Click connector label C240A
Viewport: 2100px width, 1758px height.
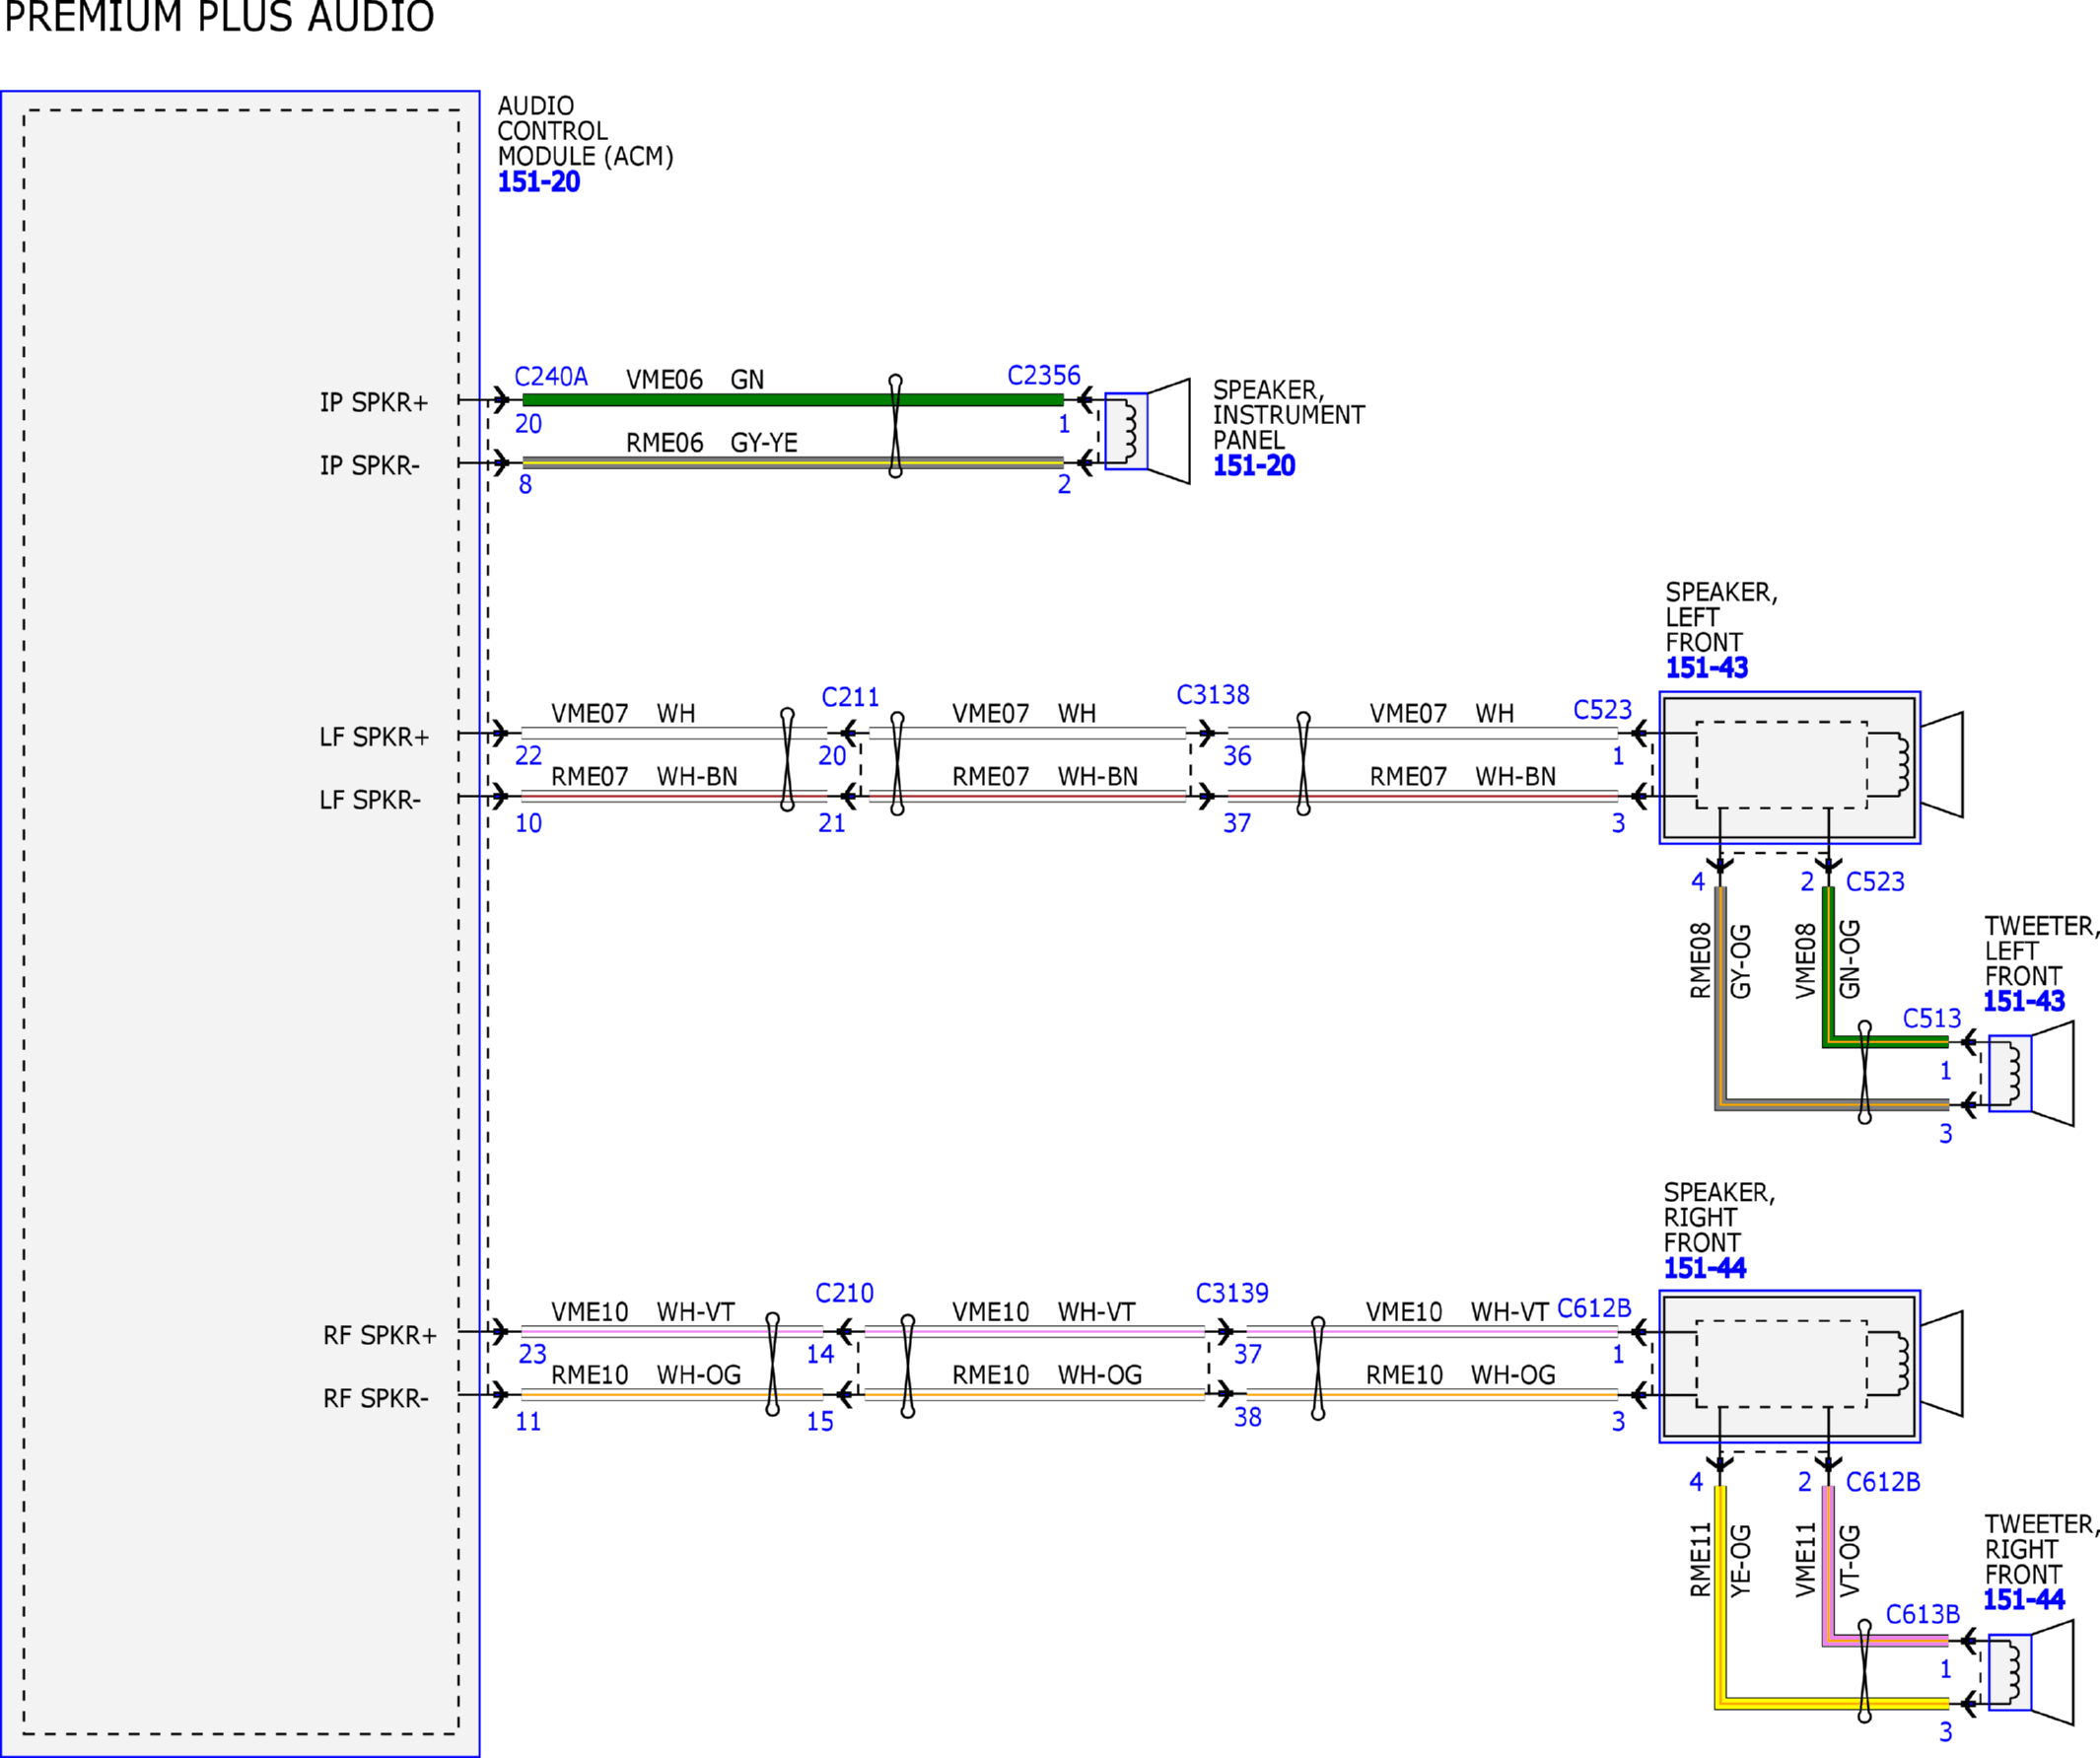pyautogui.click(x=551, y=377)
